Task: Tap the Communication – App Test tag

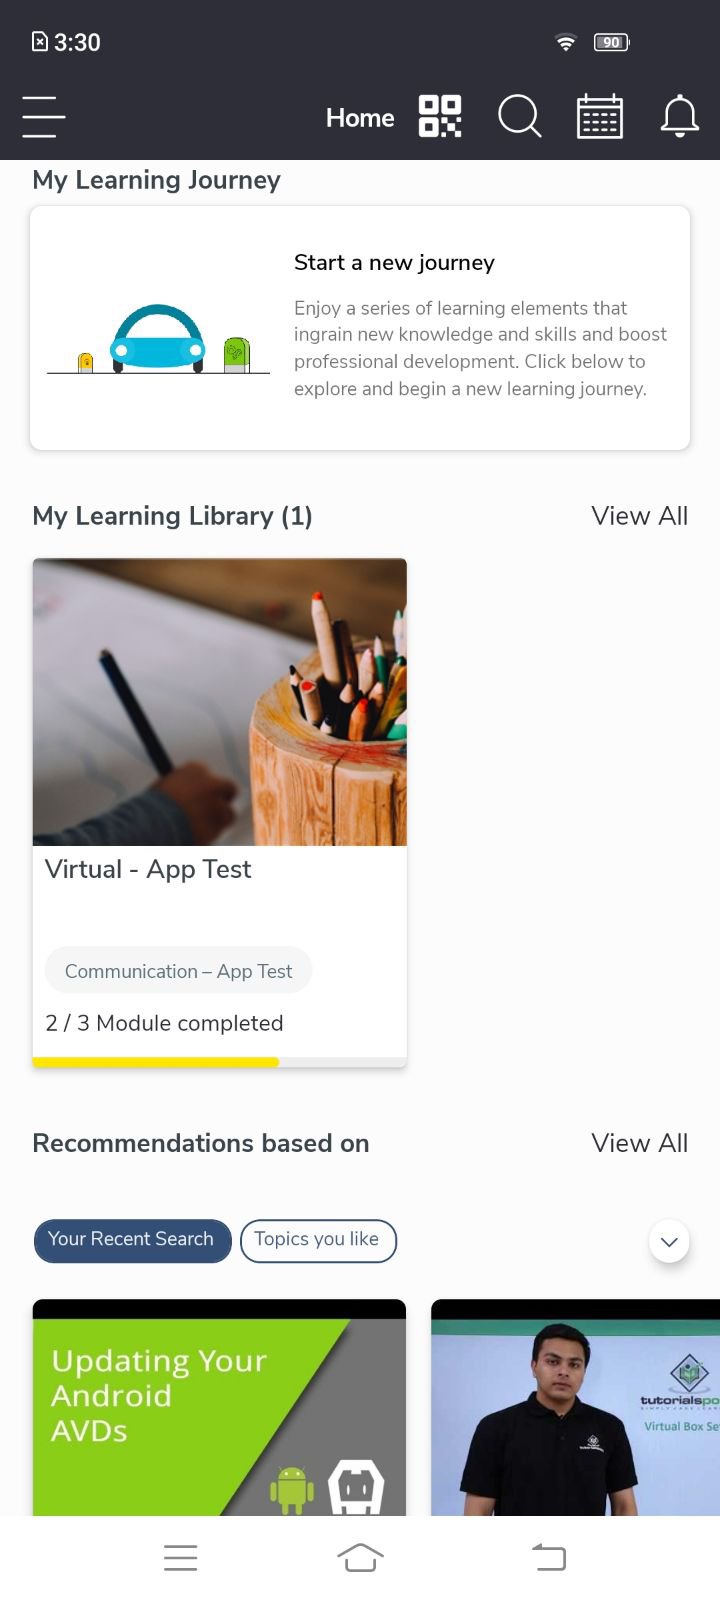Action: pos(178,971)
